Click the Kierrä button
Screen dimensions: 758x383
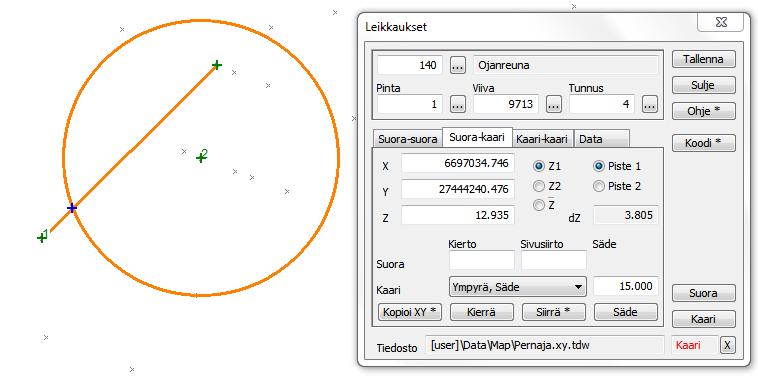point(481,312)
